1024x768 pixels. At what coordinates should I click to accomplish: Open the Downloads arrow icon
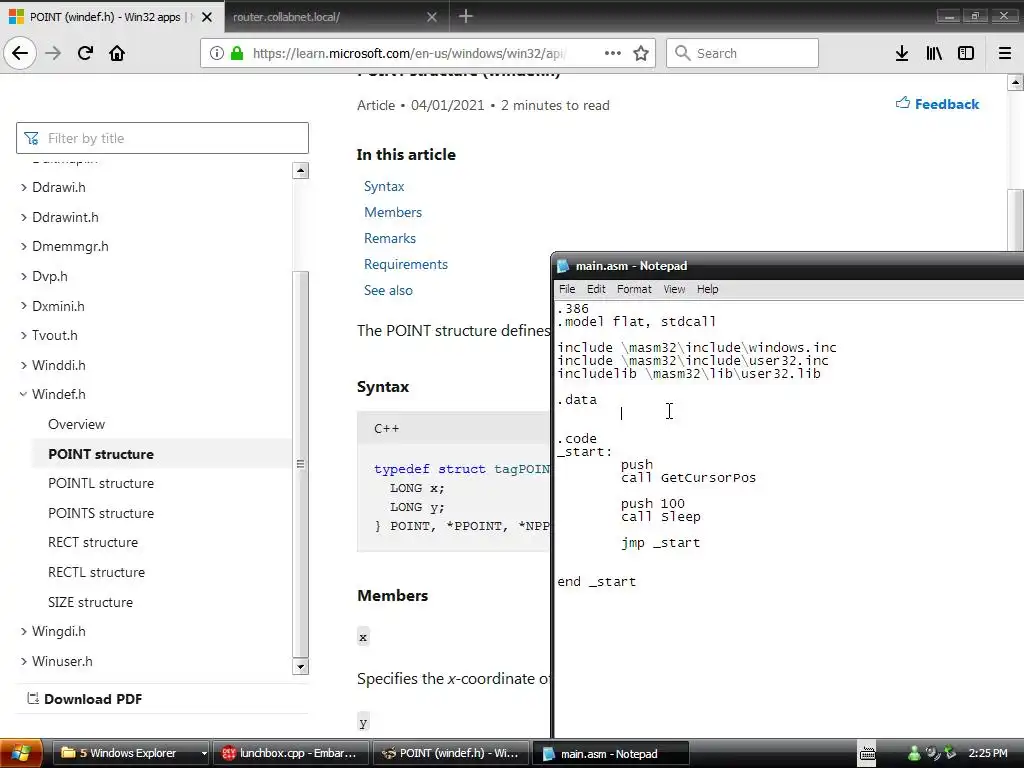point(902,53)
